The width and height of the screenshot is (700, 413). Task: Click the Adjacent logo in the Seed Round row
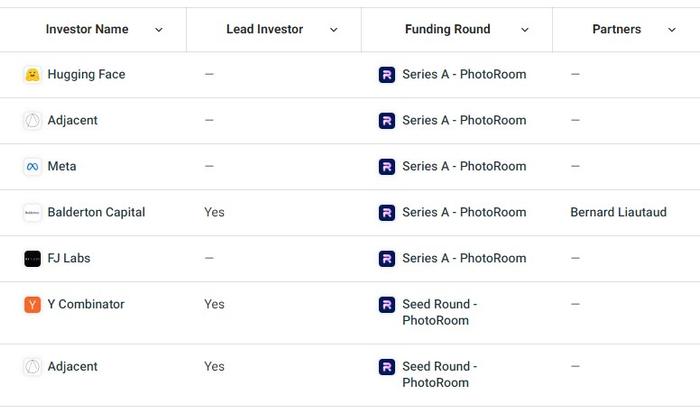32,367
